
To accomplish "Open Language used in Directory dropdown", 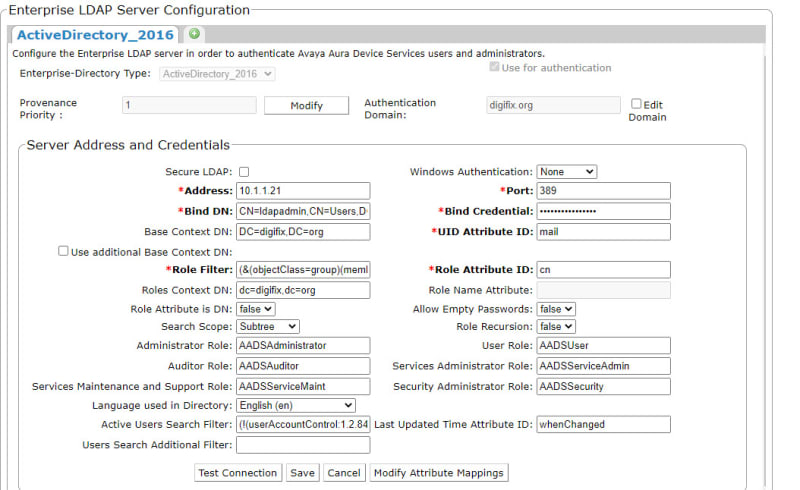I will (296, 405).
